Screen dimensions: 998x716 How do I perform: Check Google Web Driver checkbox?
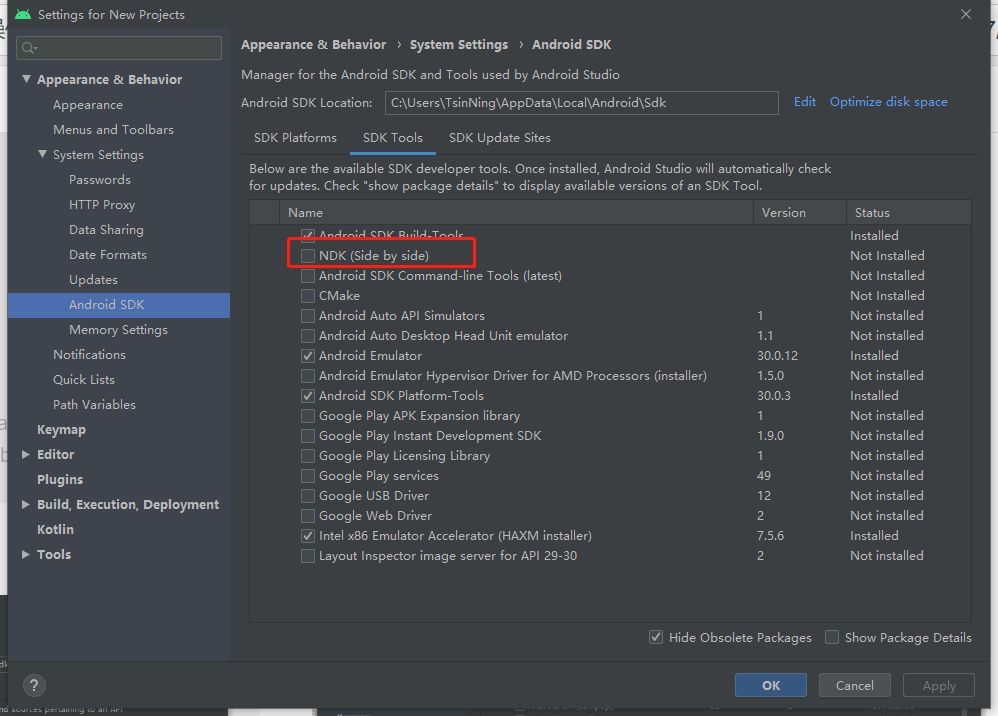pos(308,516)
